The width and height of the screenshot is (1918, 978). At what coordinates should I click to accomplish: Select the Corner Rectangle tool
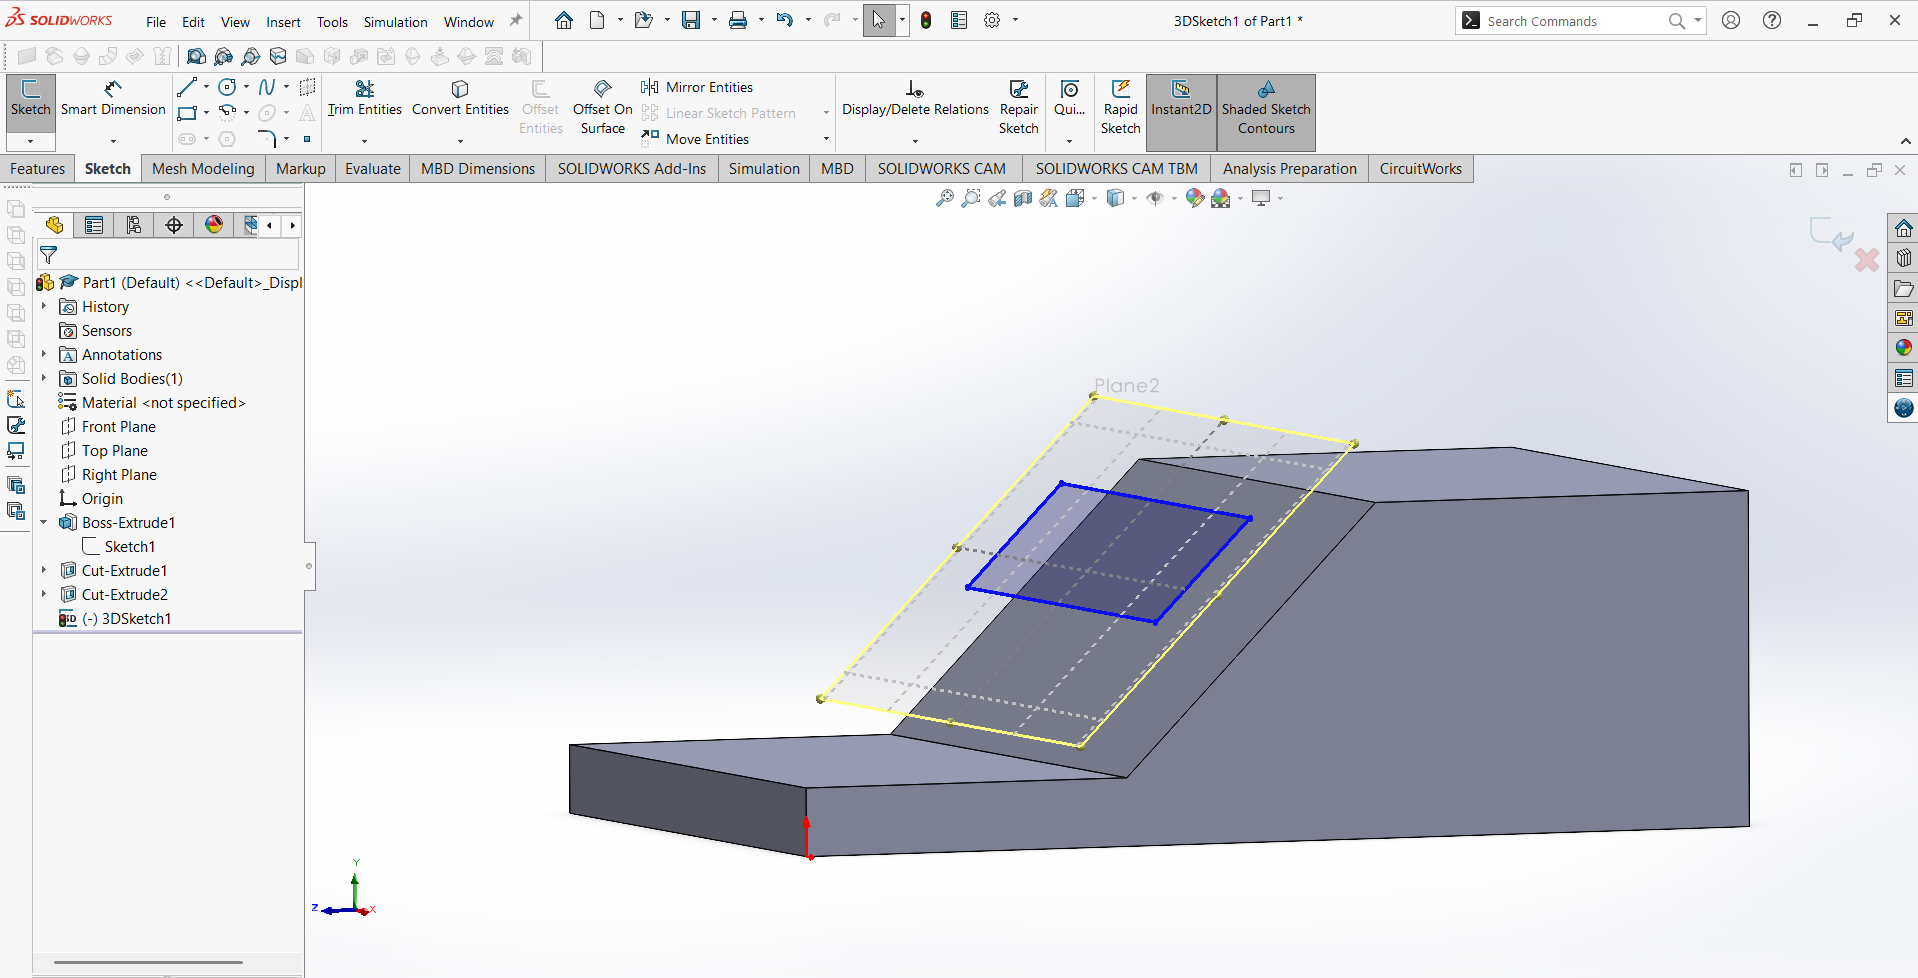pyautogui.click(x=186, y=112)
